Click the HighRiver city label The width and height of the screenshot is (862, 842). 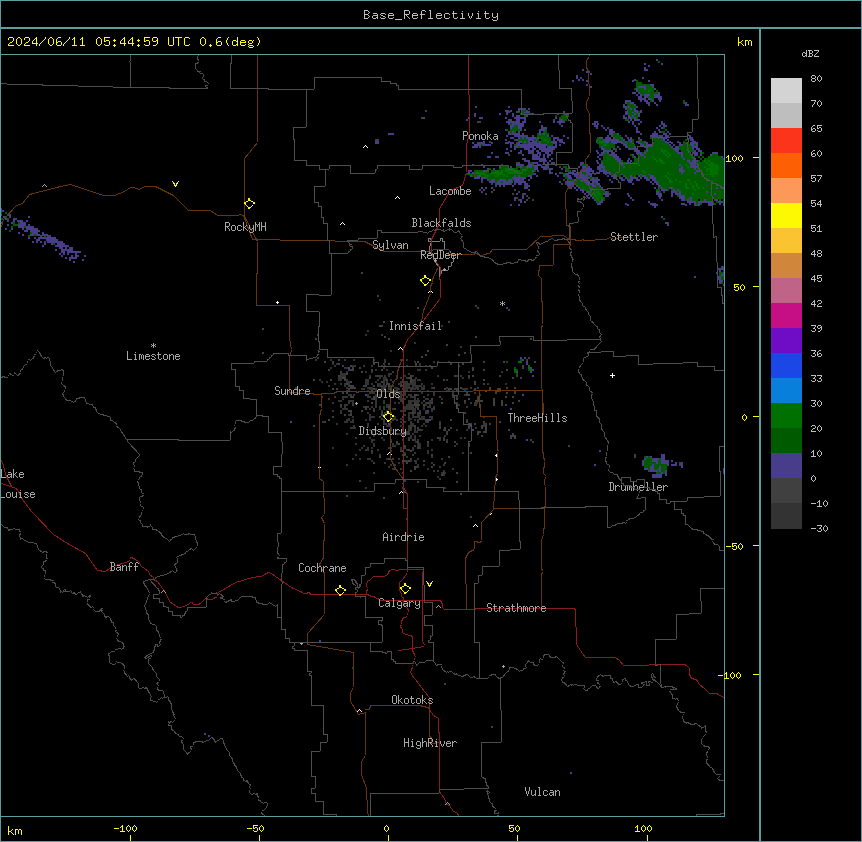[430, 743]
